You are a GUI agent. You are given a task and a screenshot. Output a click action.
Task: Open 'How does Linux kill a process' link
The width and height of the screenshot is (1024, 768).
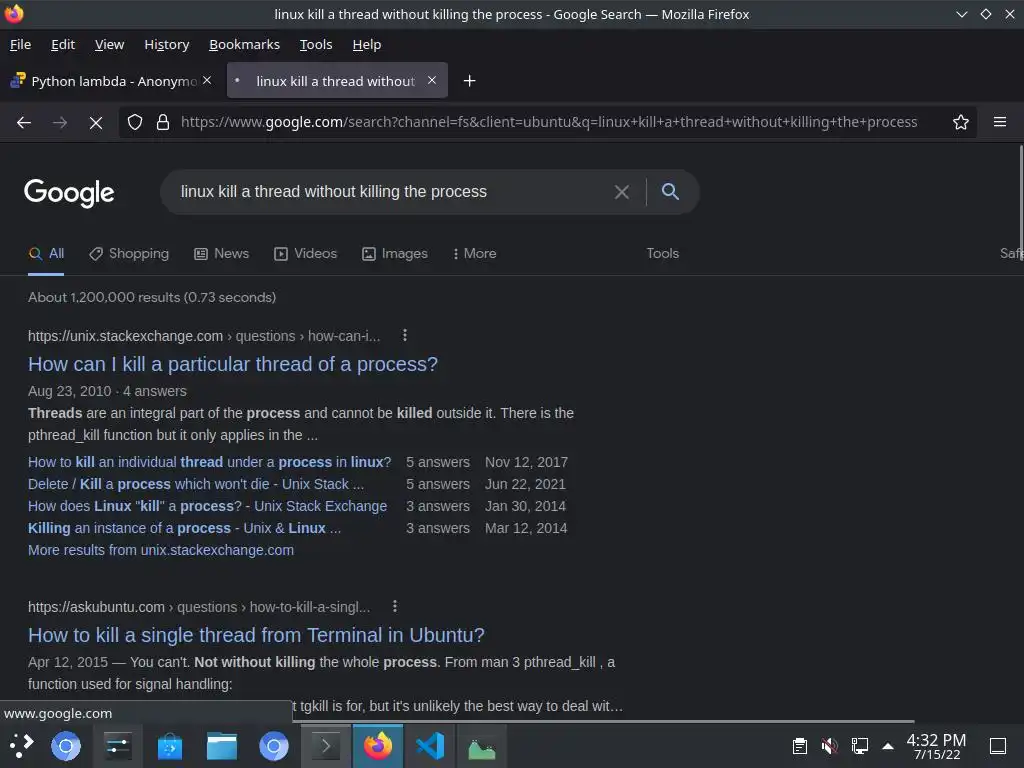pos(207,506)
